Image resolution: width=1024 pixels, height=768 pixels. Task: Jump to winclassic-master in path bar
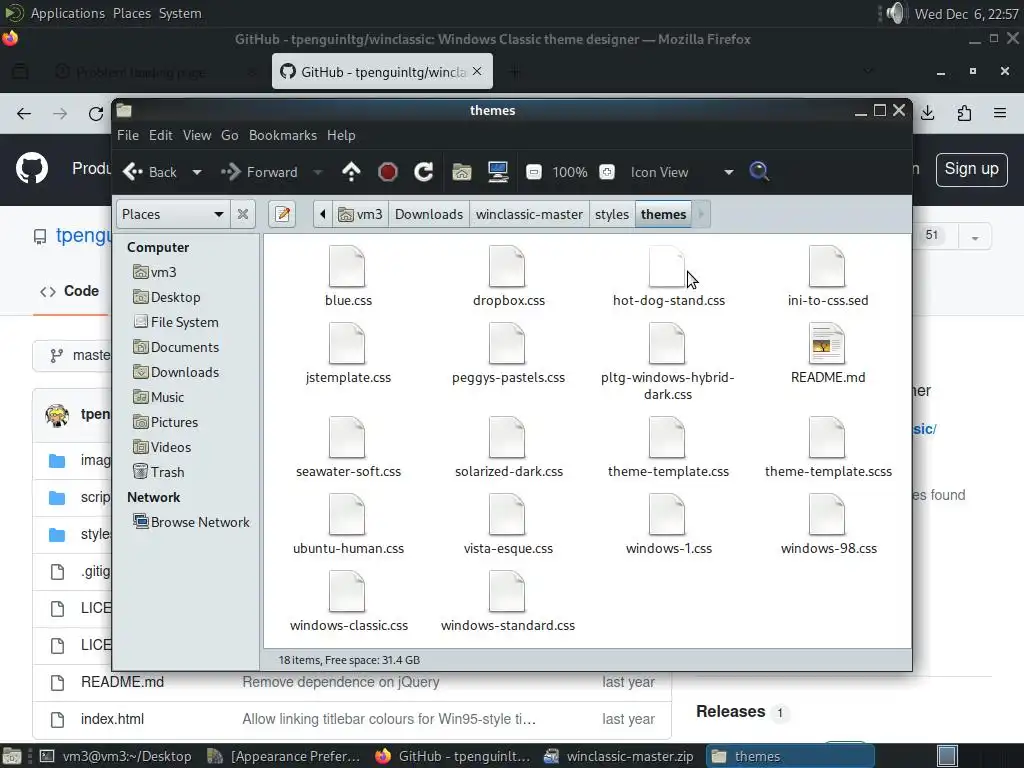(529, 214)
